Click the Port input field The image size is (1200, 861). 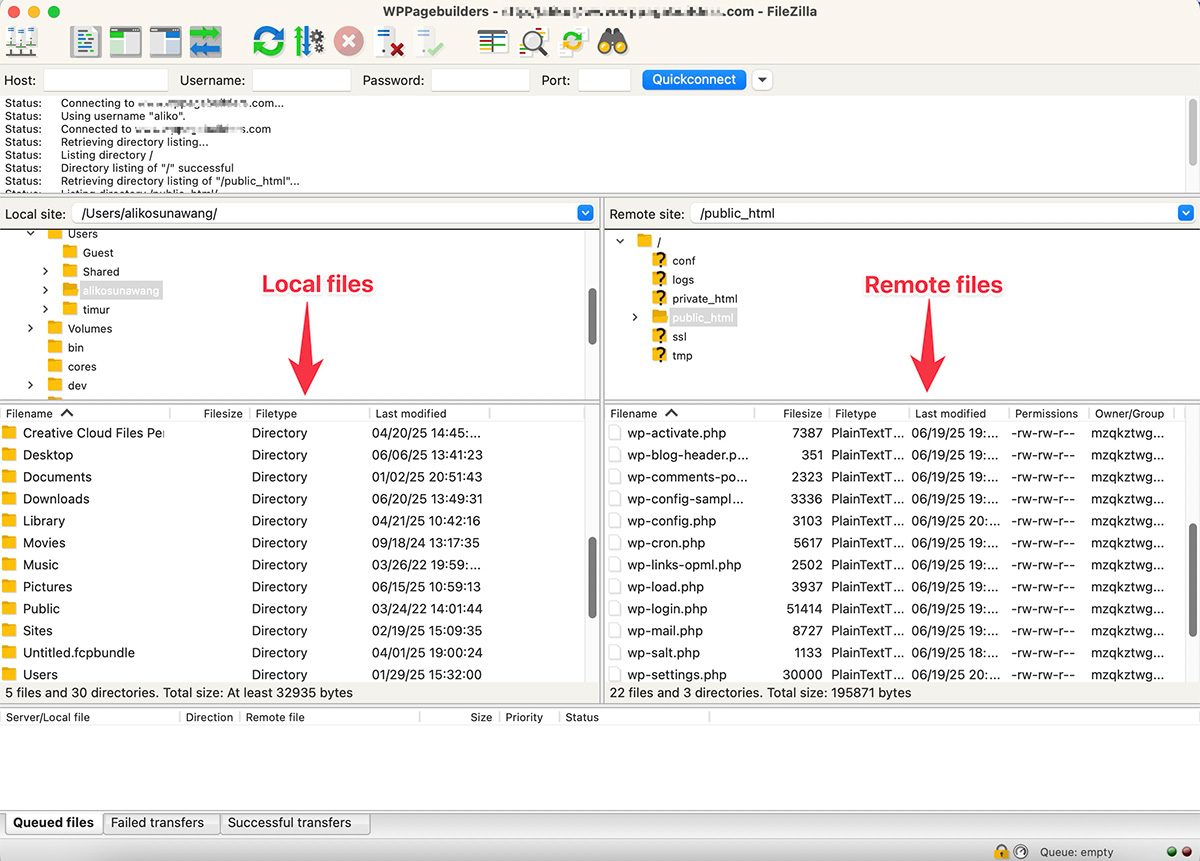[605, 80]
